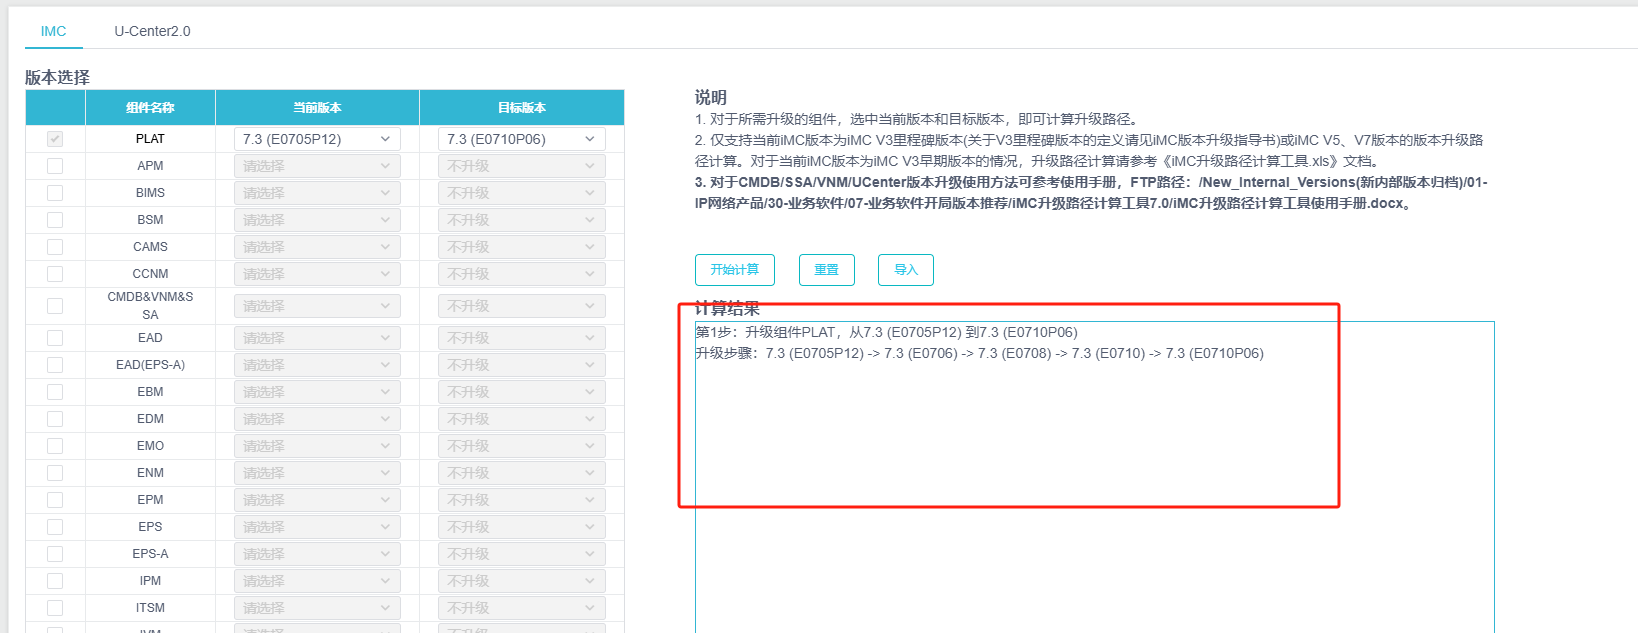Open CAMS current version dropdown
This screenshot has height=633, width=1638.
317,247
